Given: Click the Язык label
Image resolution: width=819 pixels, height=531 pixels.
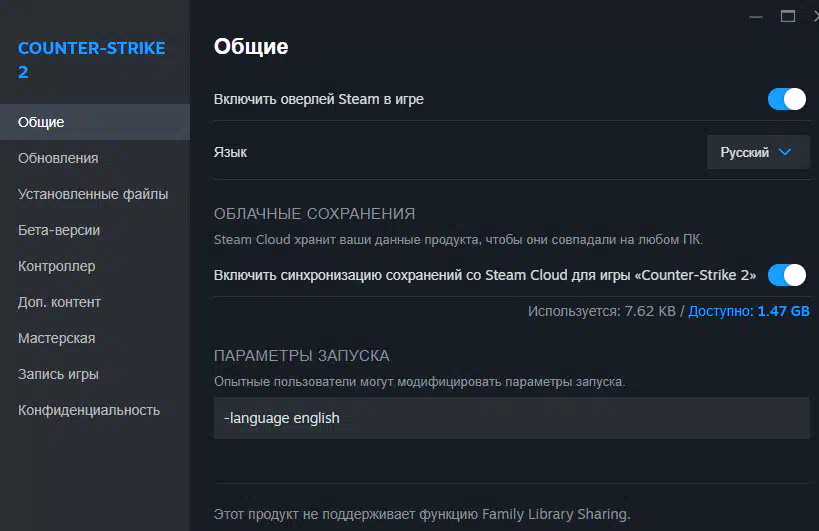Looking at the screenshot, I should (x=230, y=152).
